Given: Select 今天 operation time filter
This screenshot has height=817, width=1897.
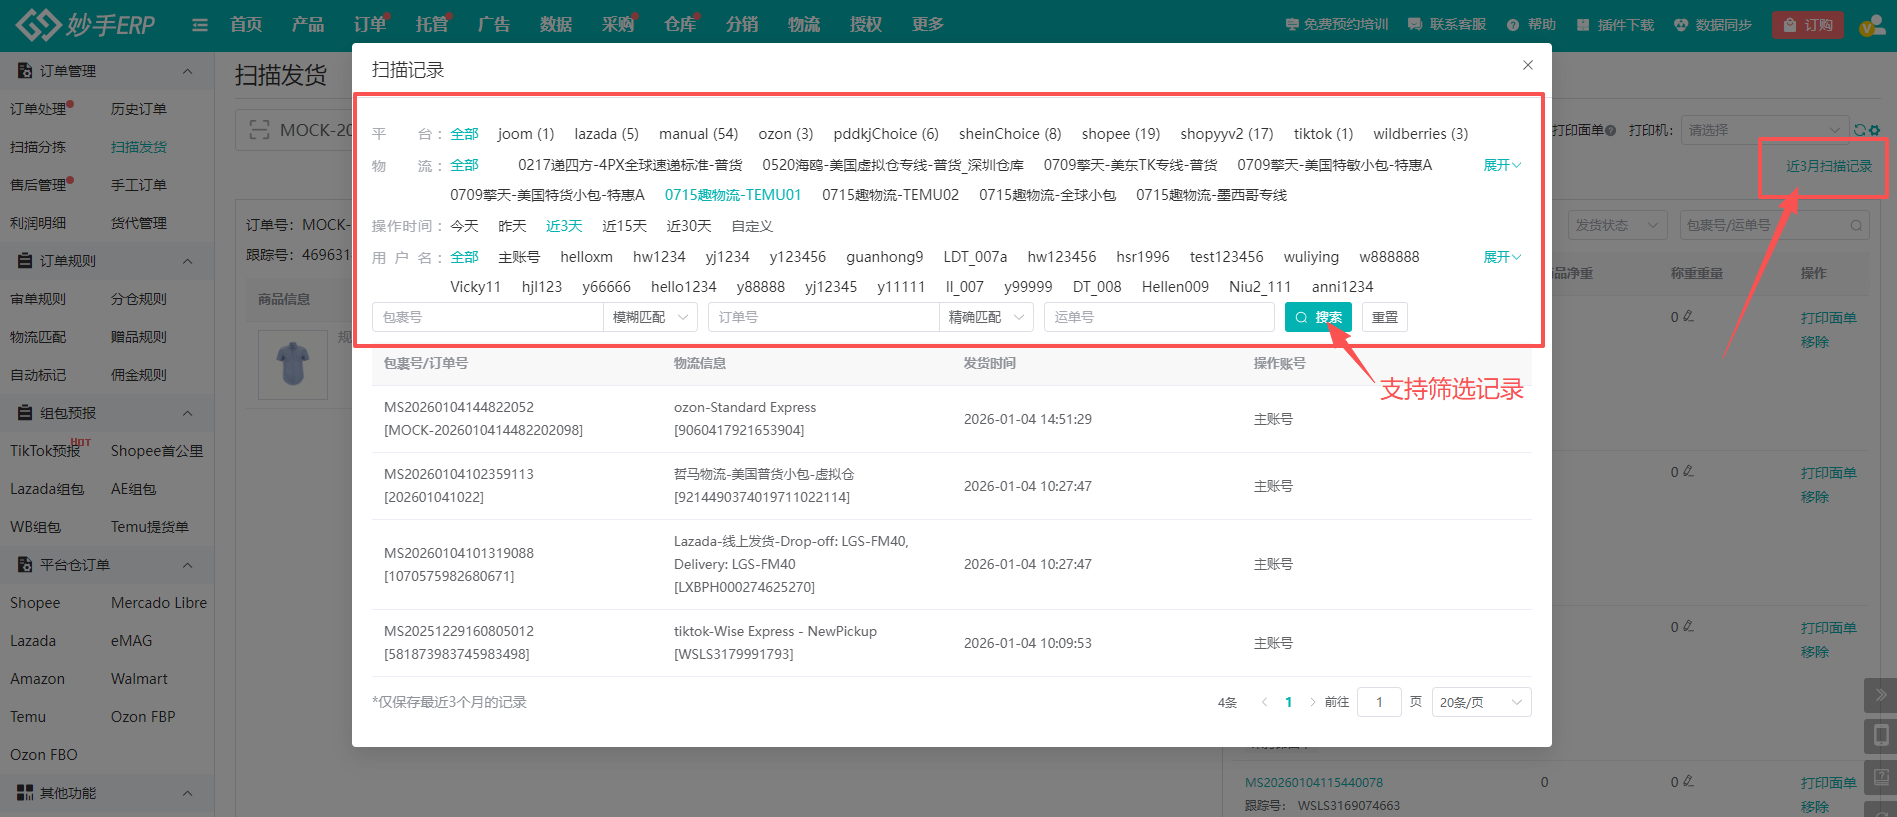Looking at the screenshot, I should [x=464, y=226].
